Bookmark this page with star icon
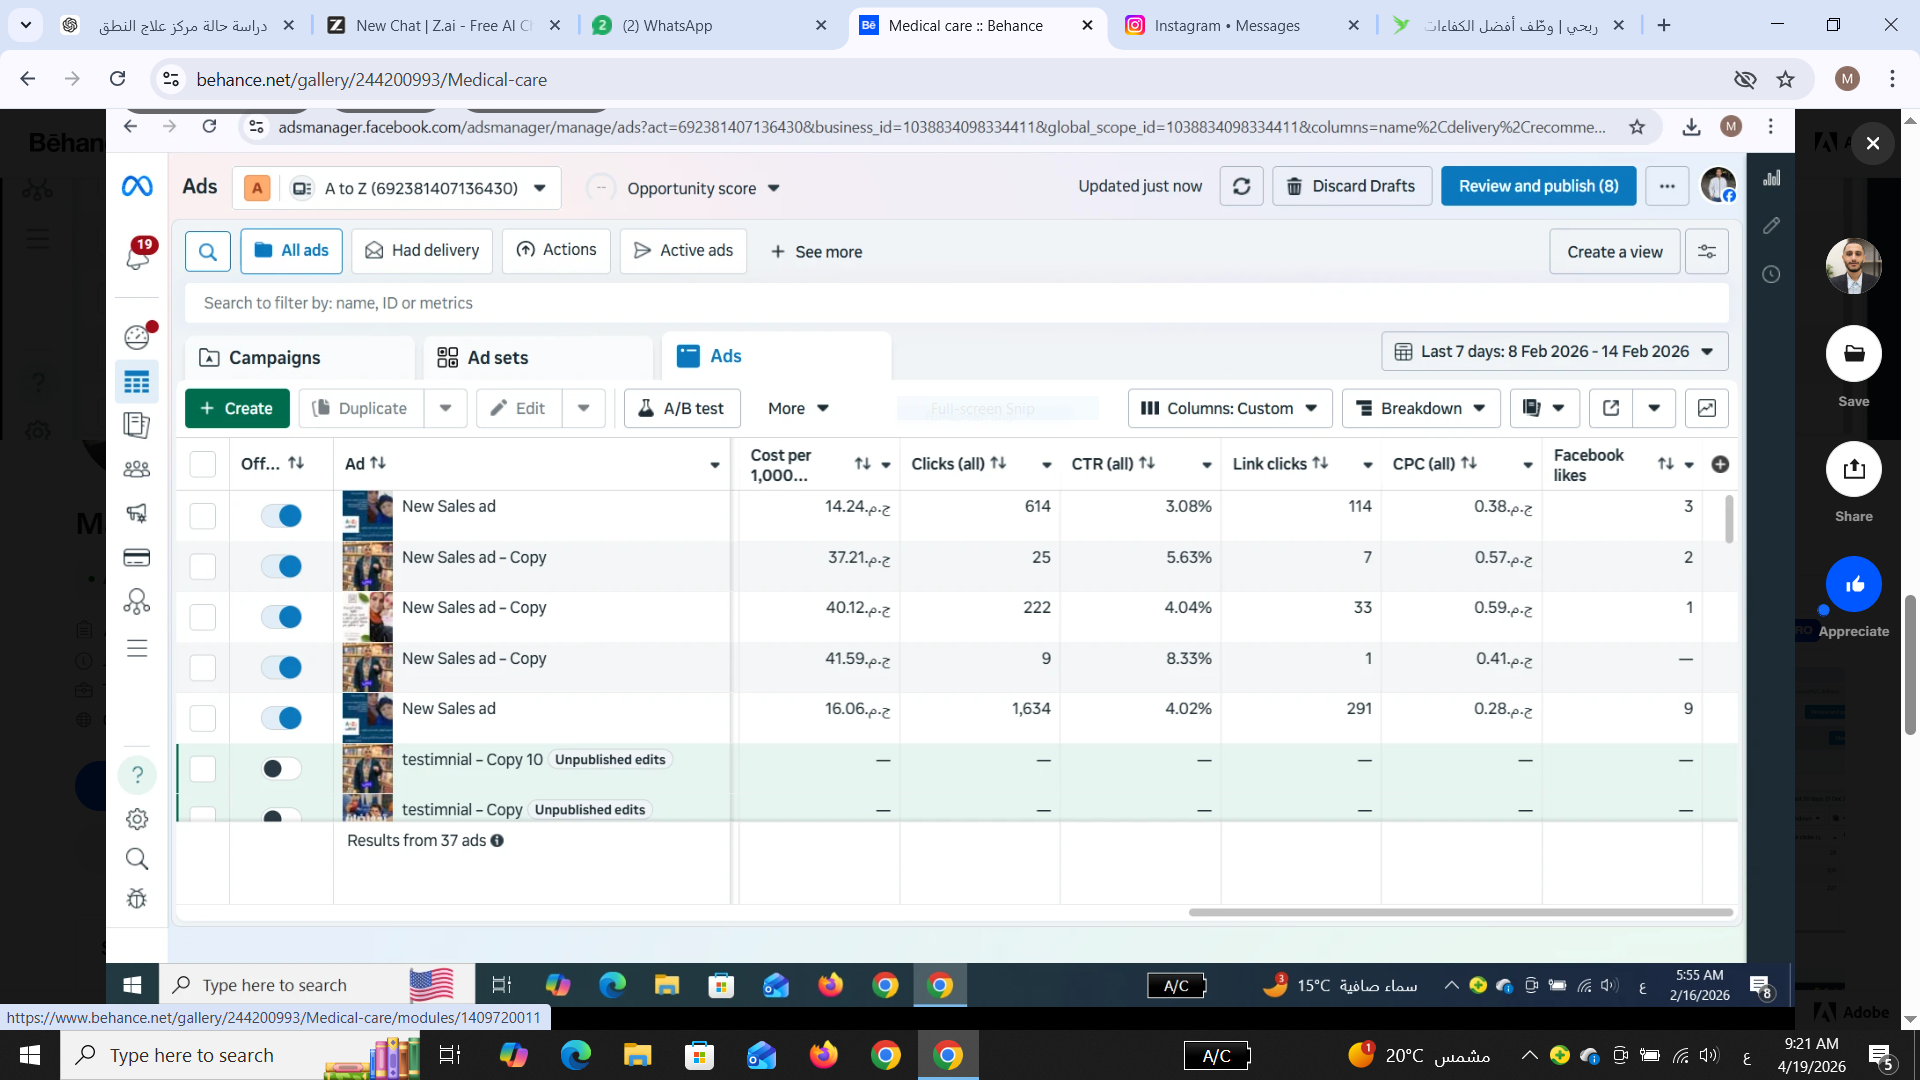The height and width of the screenshot is (1080, 1920). (x=1785, y=79)
